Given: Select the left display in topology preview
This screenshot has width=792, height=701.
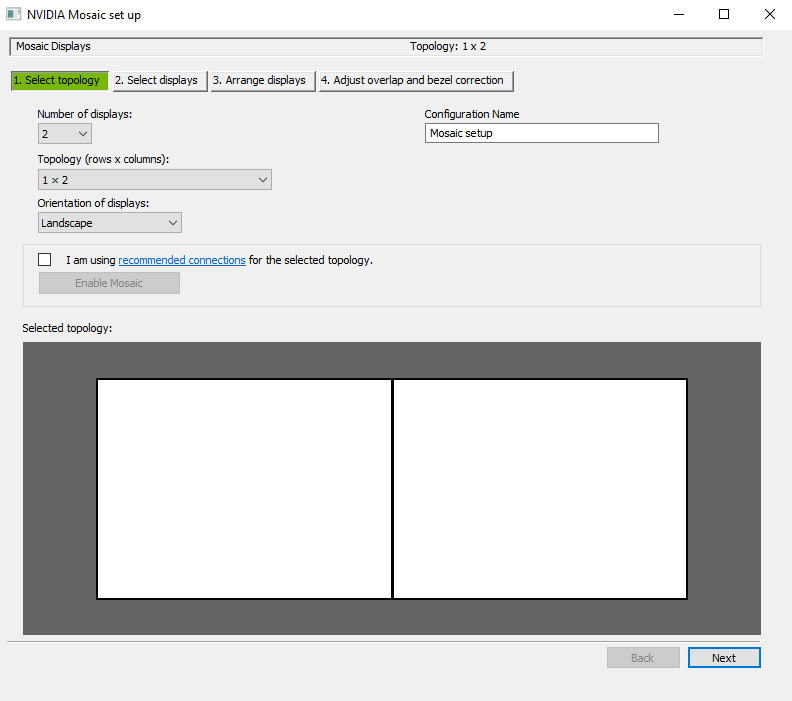Looking at the screenshot, I should 244,489.
